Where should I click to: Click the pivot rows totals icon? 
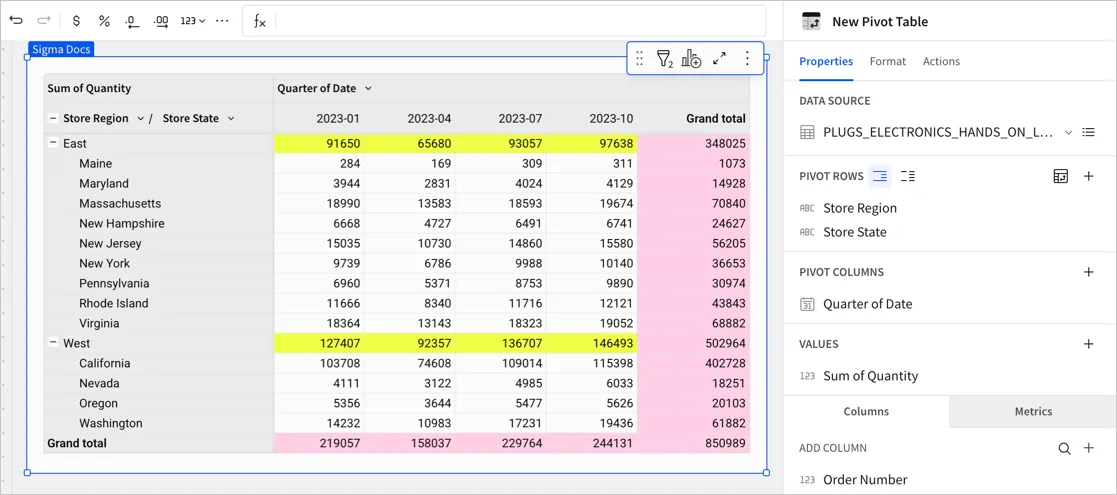click(1061, 176)
